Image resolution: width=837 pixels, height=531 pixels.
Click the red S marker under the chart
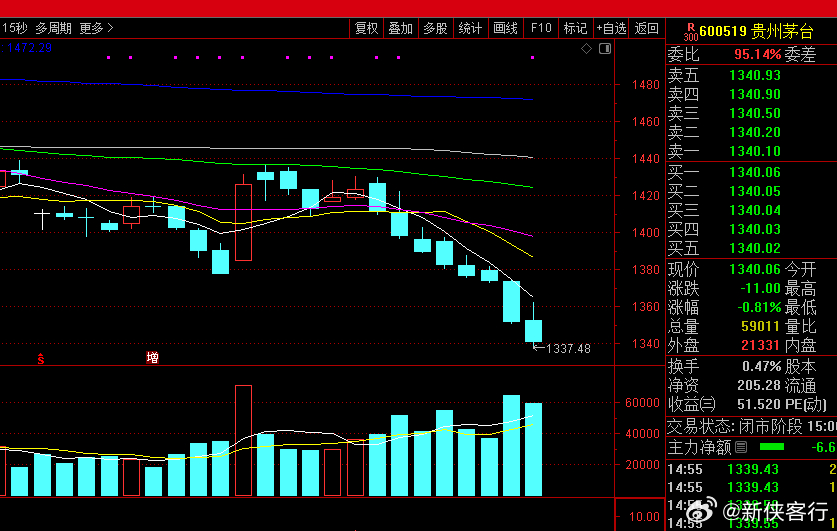(x=41, y=359)
